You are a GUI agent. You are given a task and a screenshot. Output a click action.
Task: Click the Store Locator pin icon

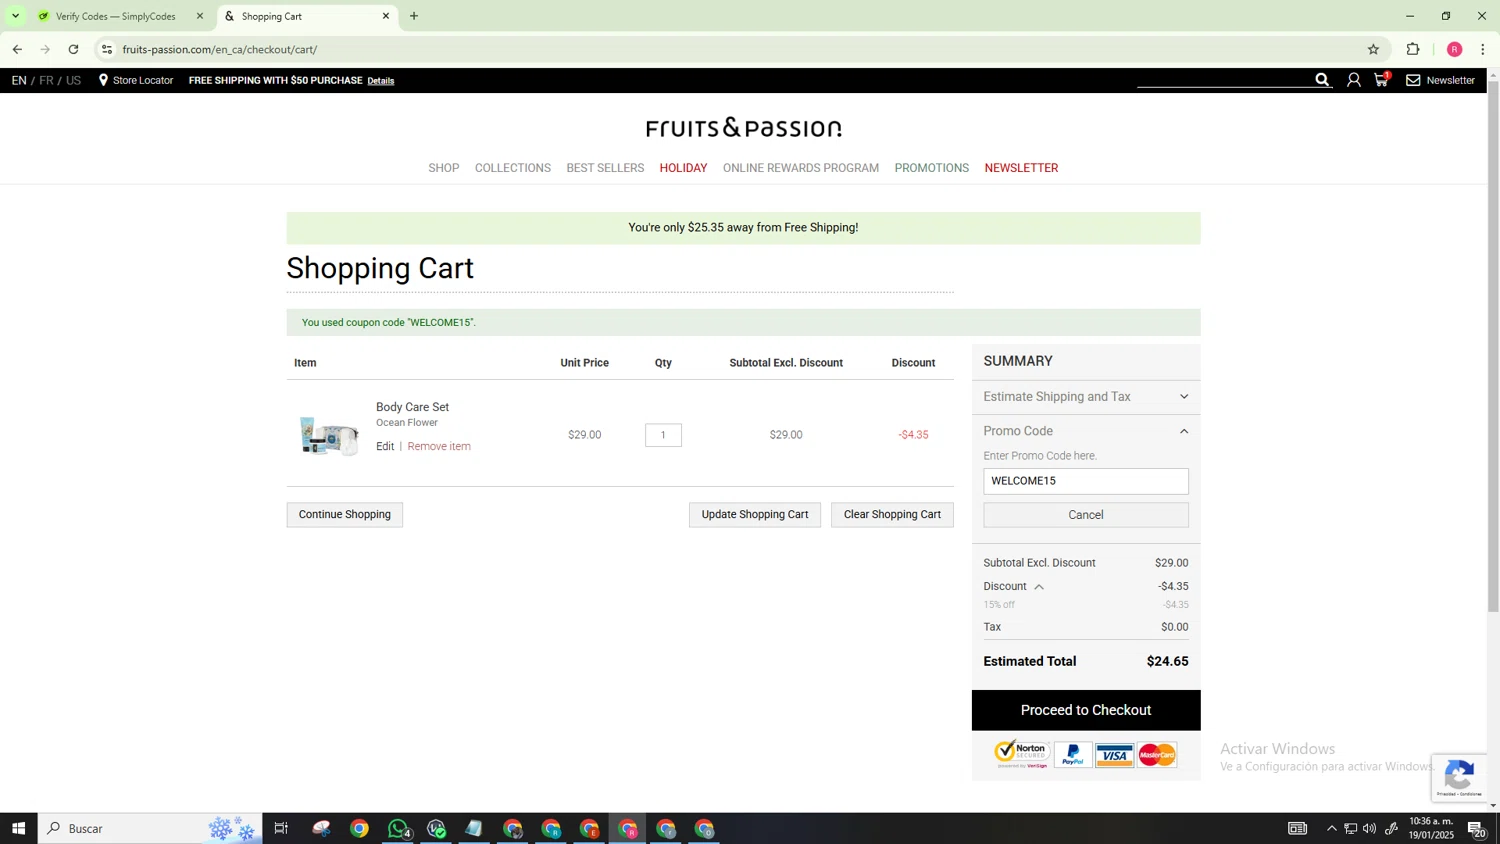103,80
